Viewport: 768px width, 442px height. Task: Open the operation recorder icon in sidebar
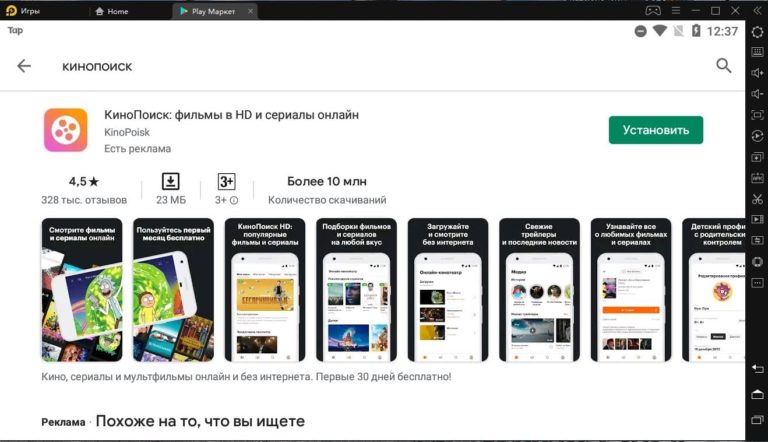click(757, 136)
